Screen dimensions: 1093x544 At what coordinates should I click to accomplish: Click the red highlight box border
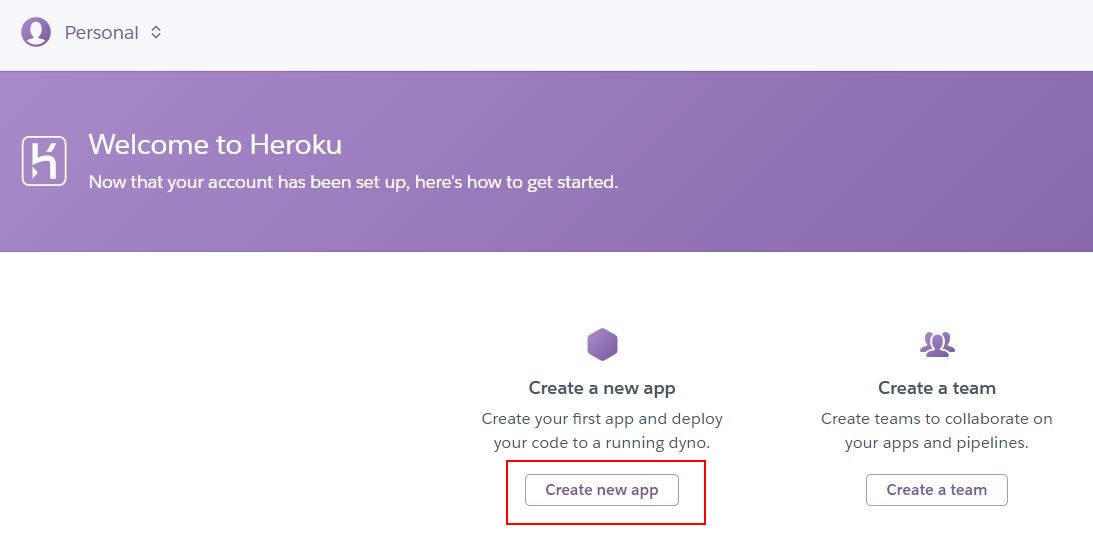pos(606,461)
